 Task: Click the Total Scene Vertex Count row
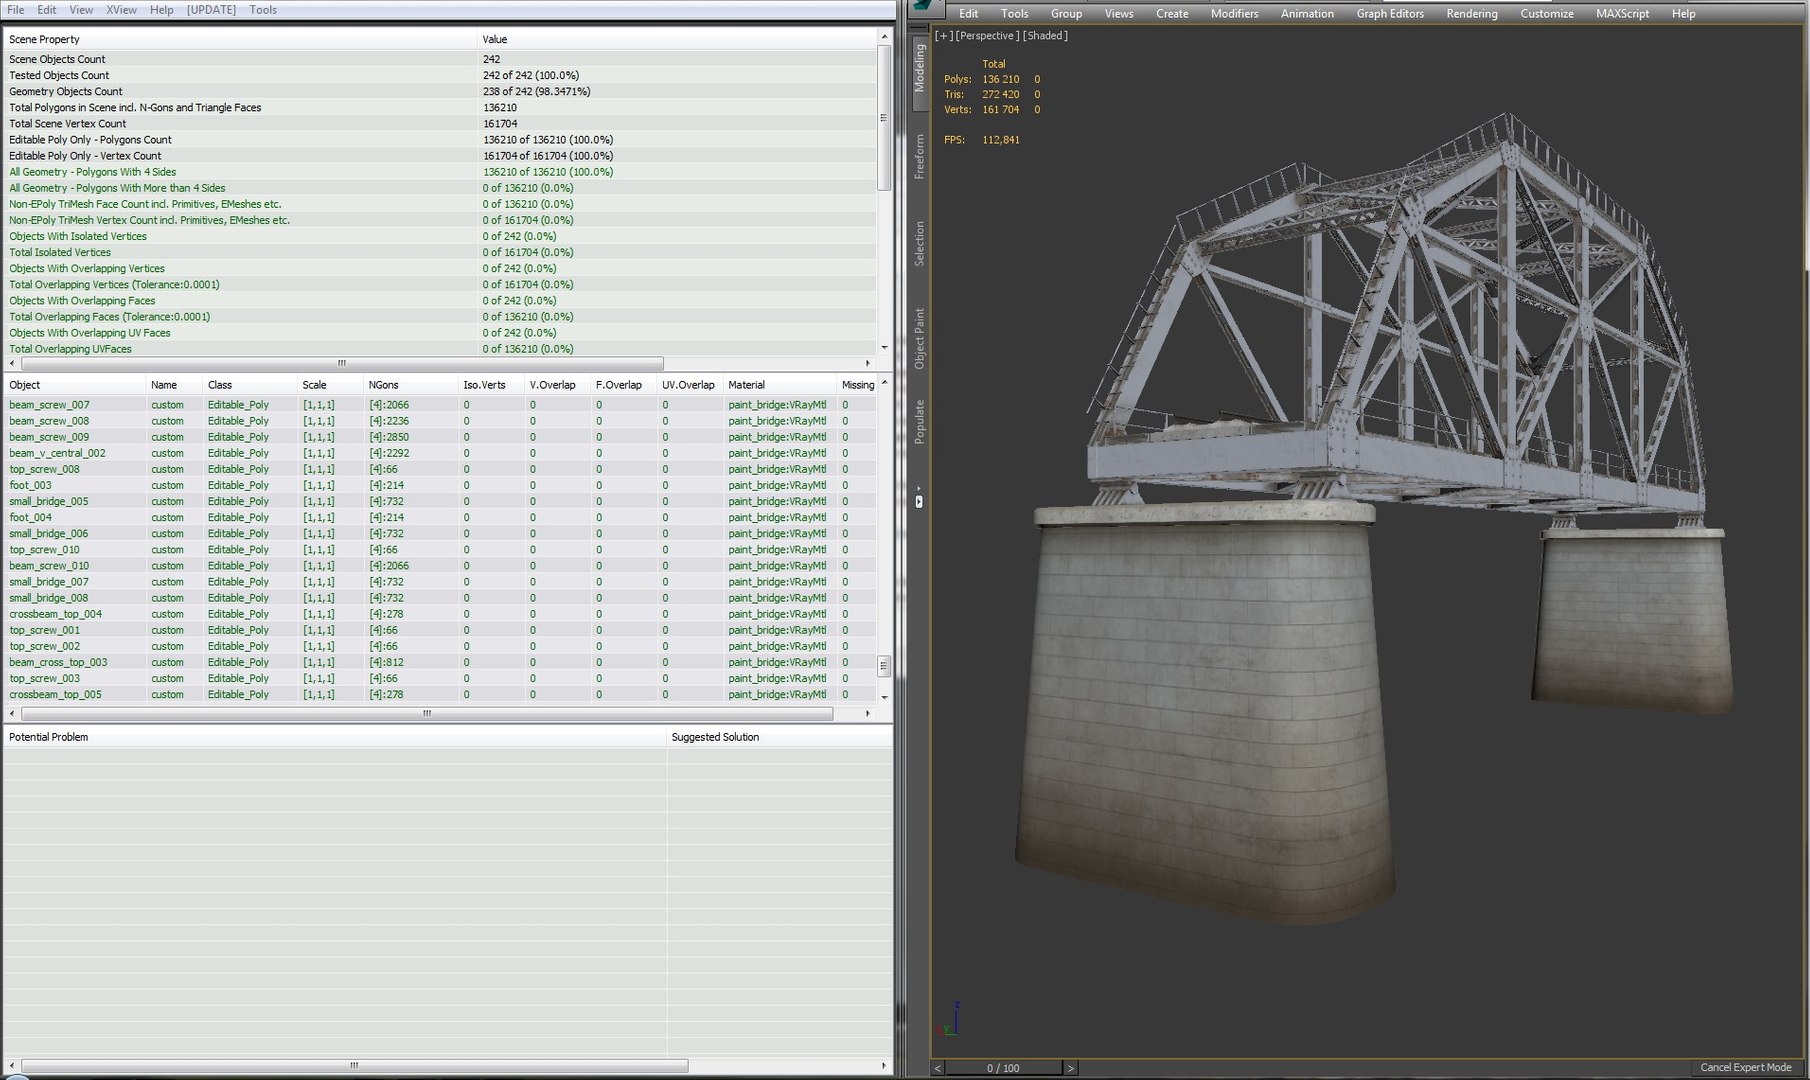[x=440, y=124]
